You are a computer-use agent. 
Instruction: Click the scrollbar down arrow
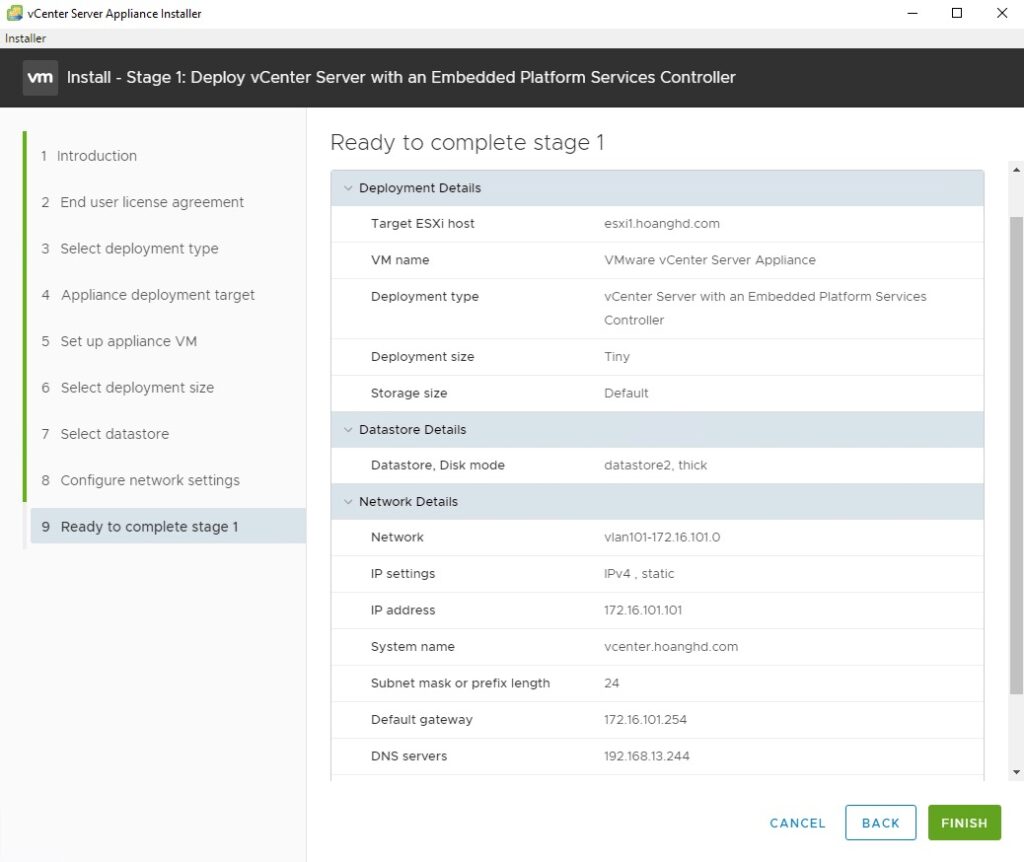(x=1016, y=772)
